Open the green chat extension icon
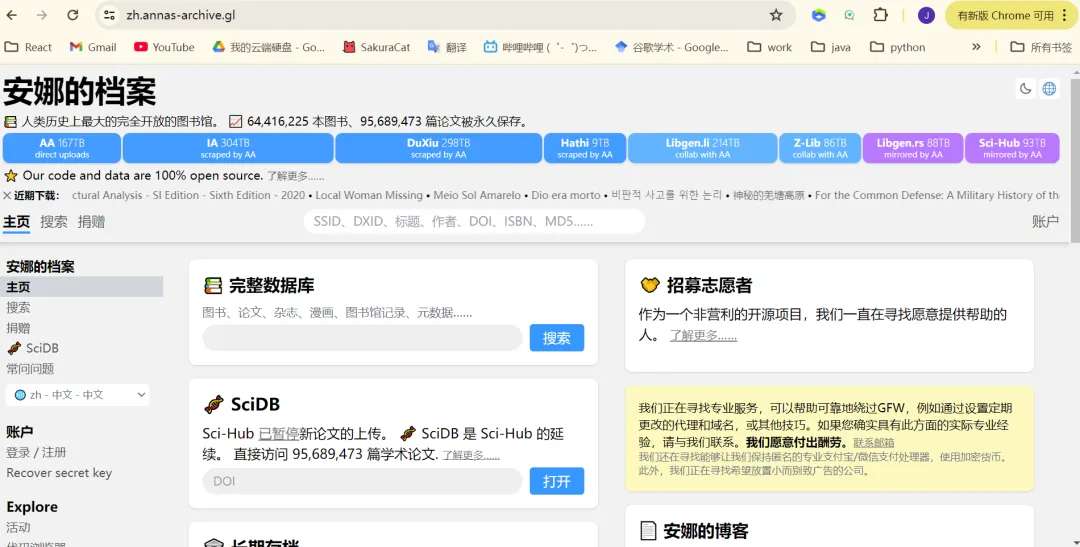1080x547 pixels. (849, 15)
